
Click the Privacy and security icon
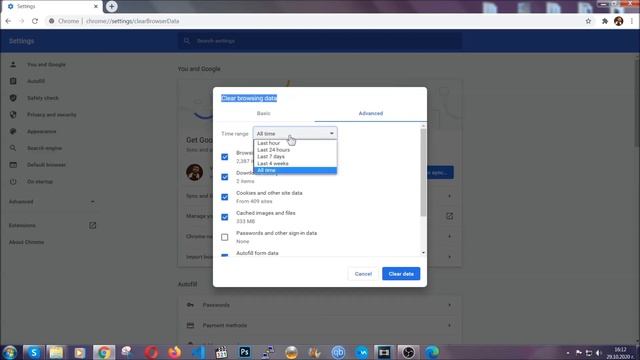pyautogui.click(x=13, y=115)
